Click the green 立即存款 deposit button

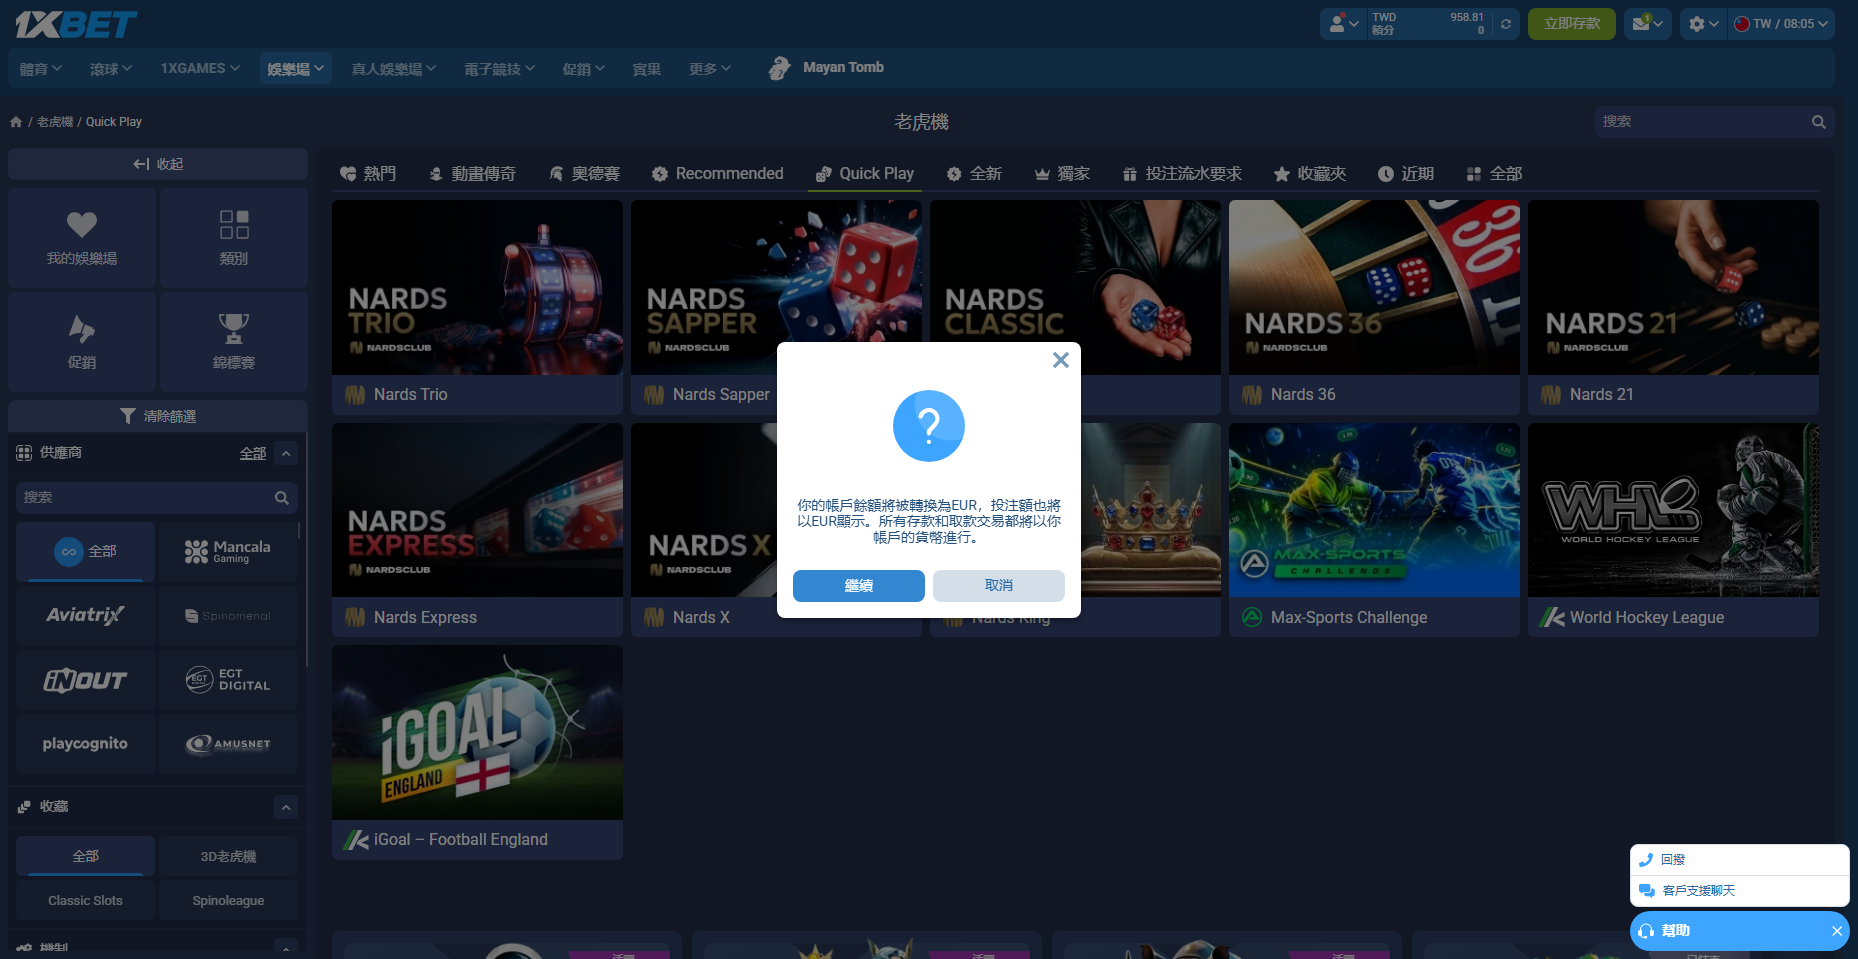(1571, 24)
